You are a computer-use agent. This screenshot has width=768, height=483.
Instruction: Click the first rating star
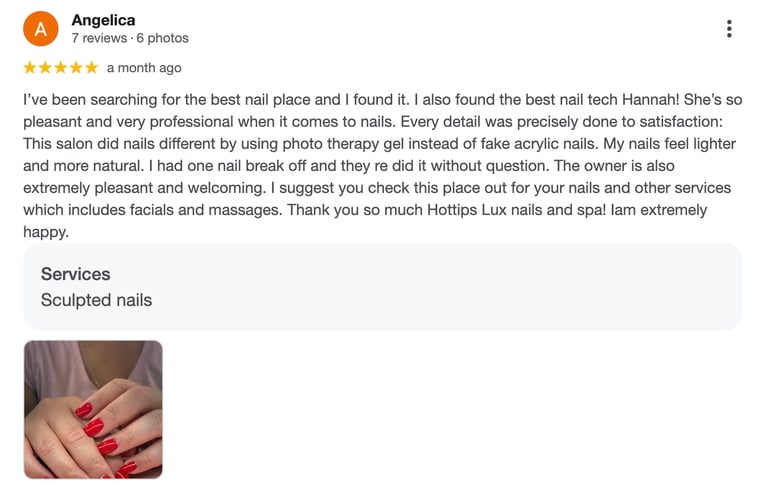30,68
